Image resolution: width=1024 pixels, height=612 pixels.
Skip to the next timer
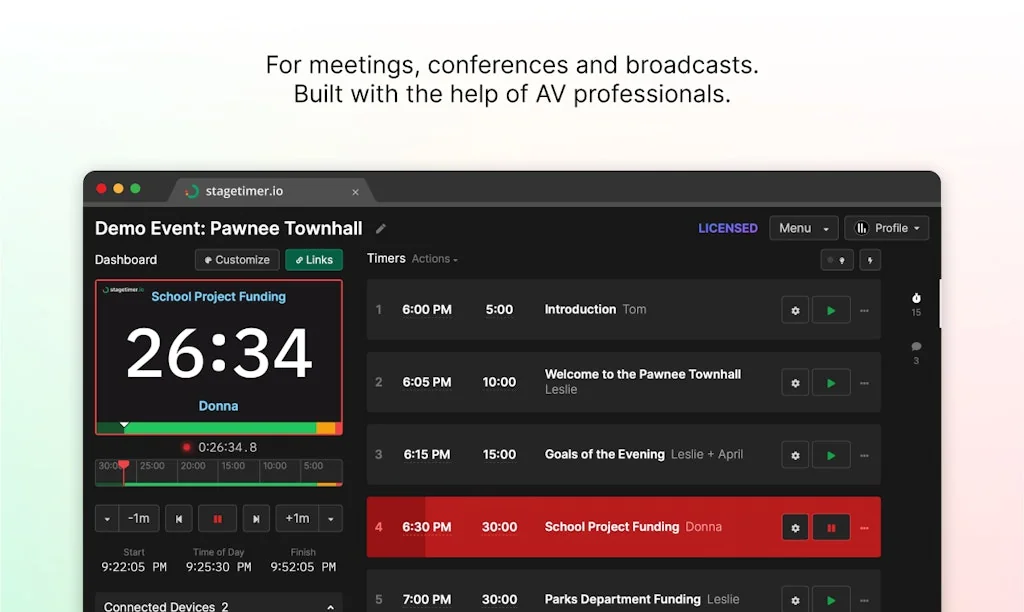pyautogui.click(x=255, y=518)
